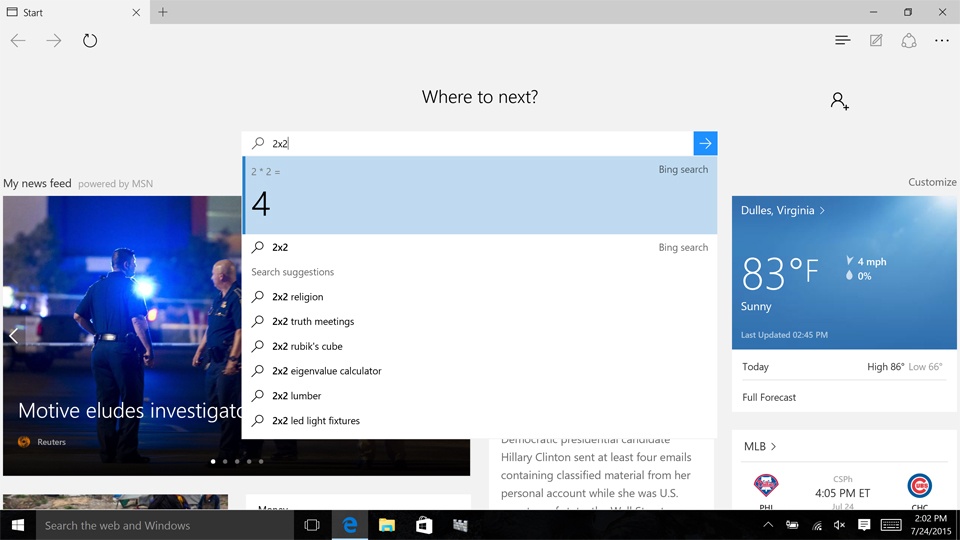Viewport: 960px width, 540px height.
Task: Click Today high and low row
Action: pos(842,367)
